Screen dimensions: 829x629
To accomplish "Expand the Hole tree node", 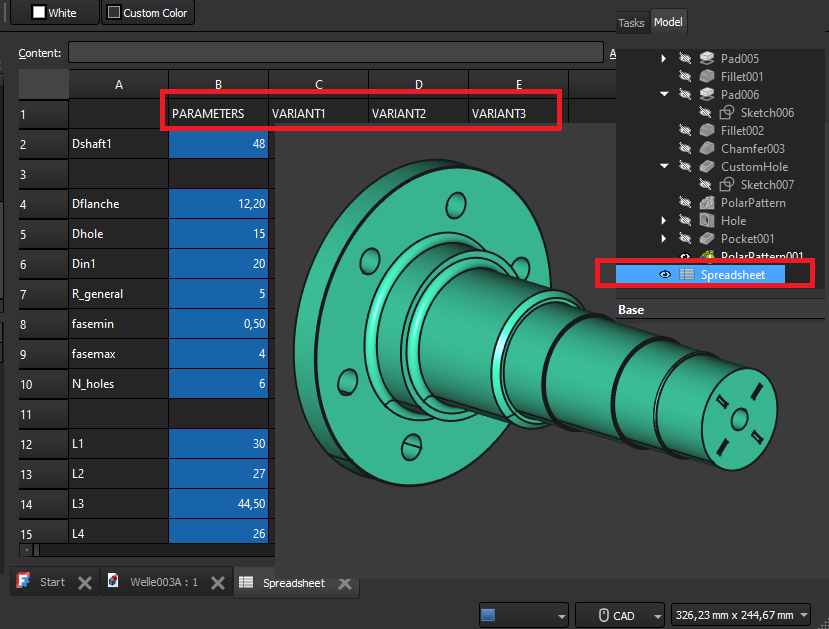I will coord(664,220).
